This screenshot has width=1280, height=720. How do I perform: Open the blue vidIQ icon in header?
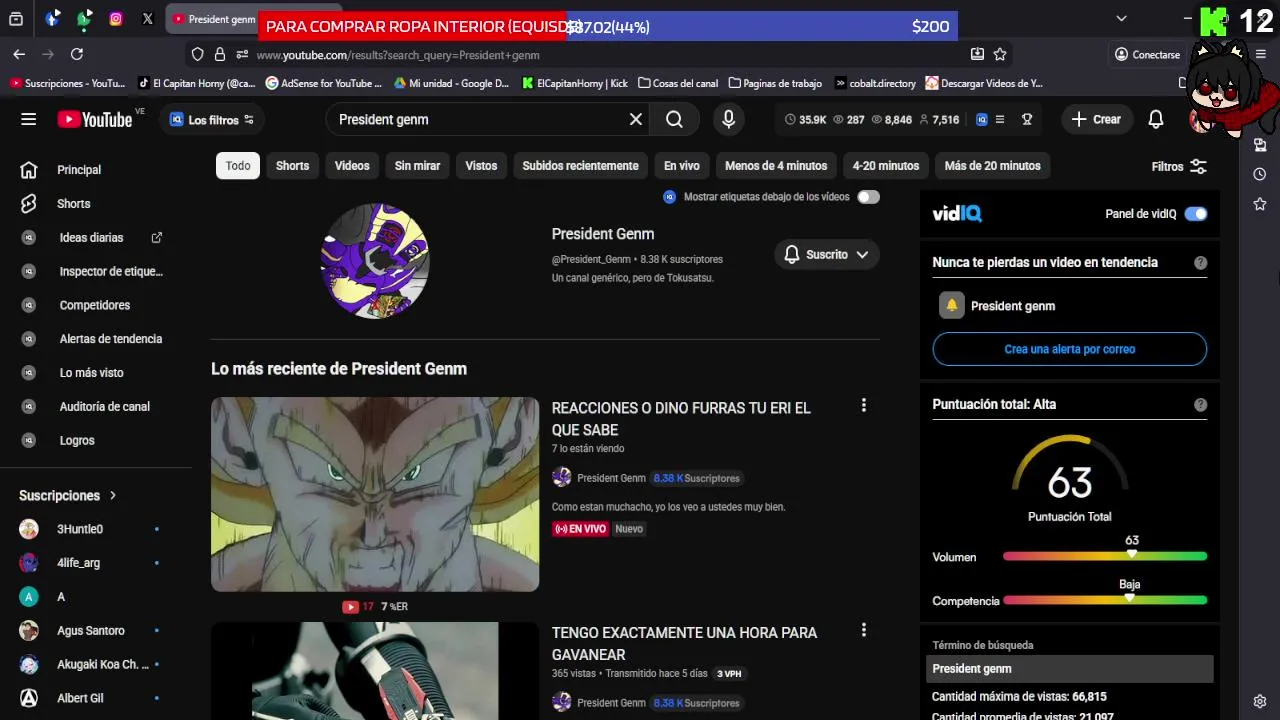click(981, 119)
